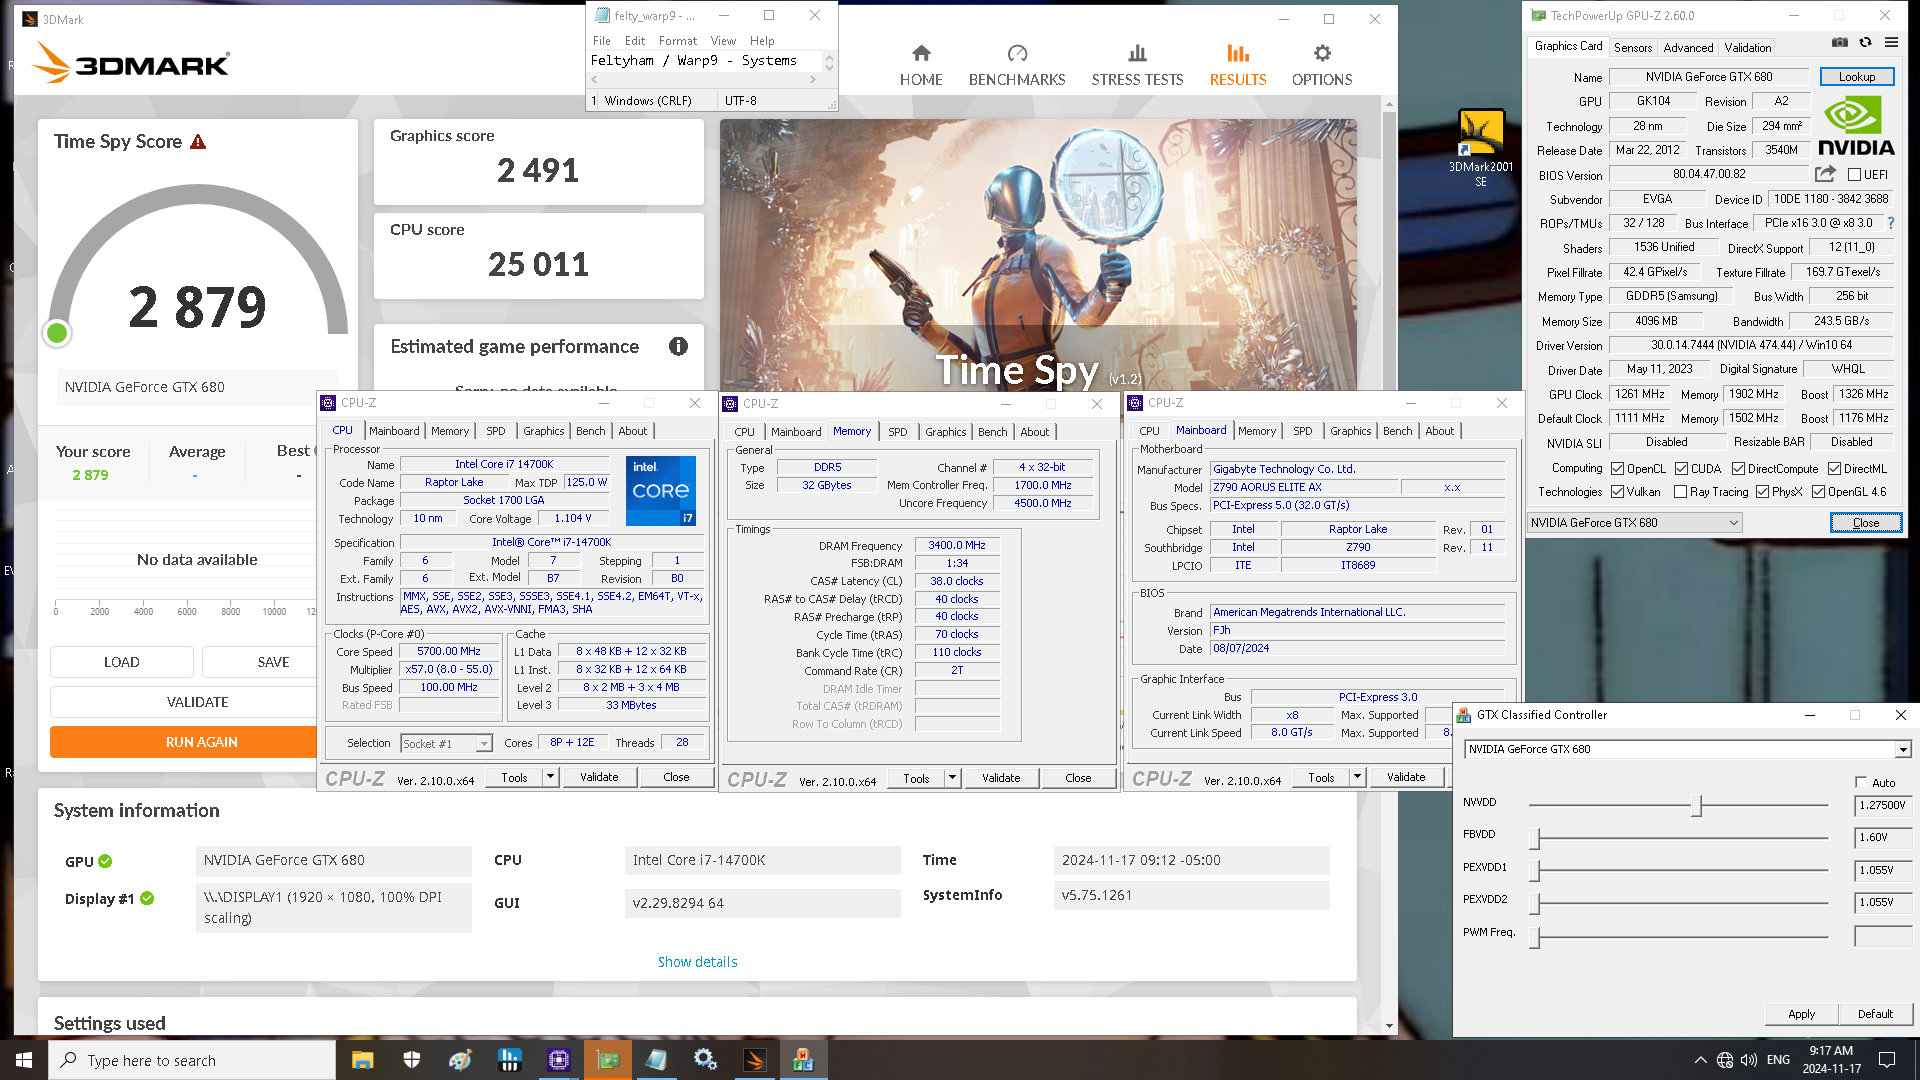Open the gears taskbar icon
This screenshot has width=1920, height=1080.
705,1060
